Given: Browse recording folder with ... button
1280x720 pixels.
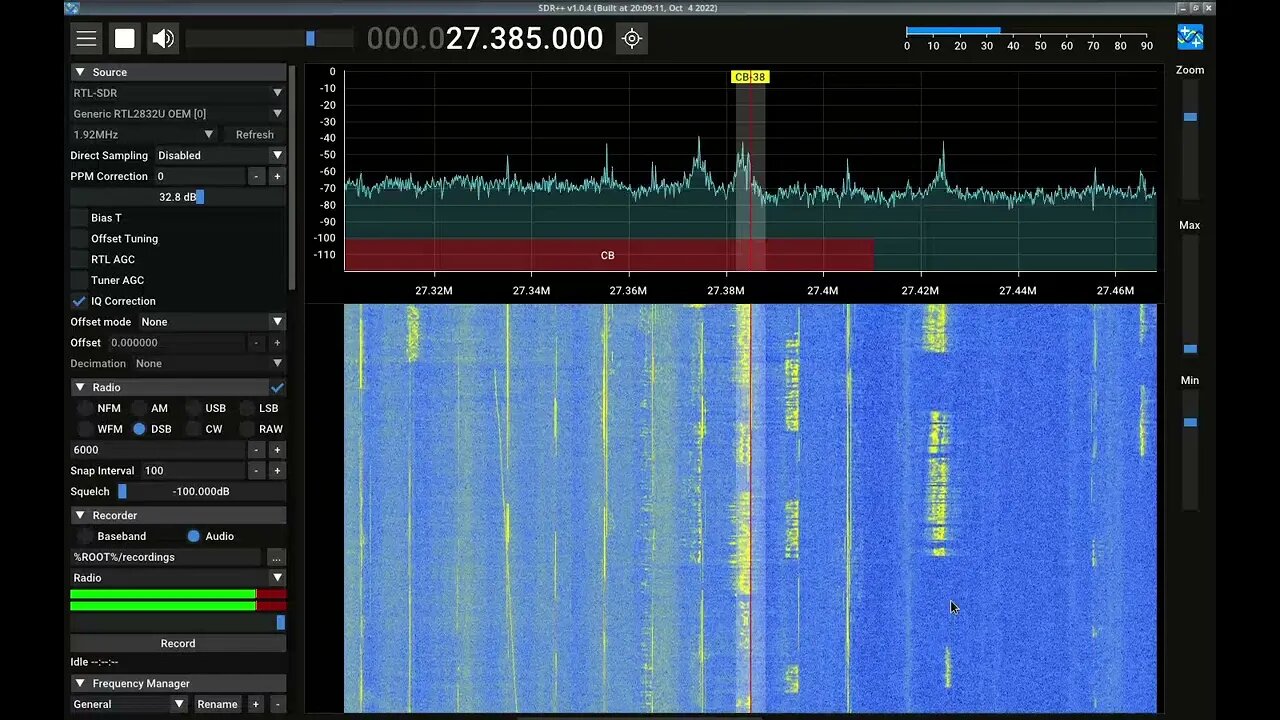Looking at the screenshot, I should (276, 557).
